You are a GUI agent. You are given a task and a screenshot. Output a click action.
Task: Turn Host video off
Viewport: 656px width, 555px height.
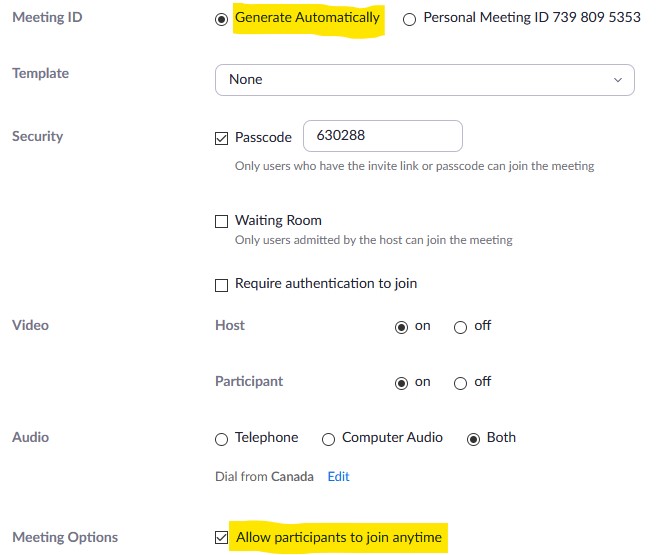pos(460,327)
